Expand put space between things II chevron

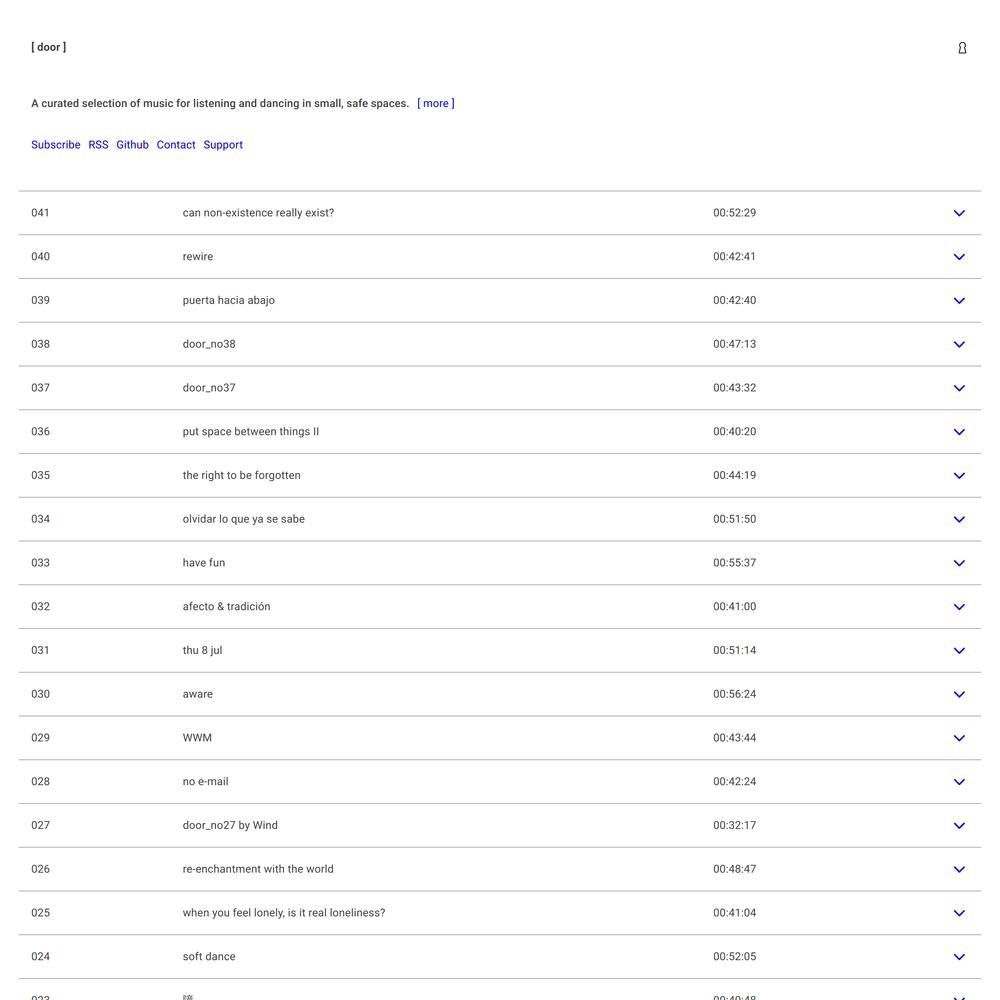click(959, 432)
